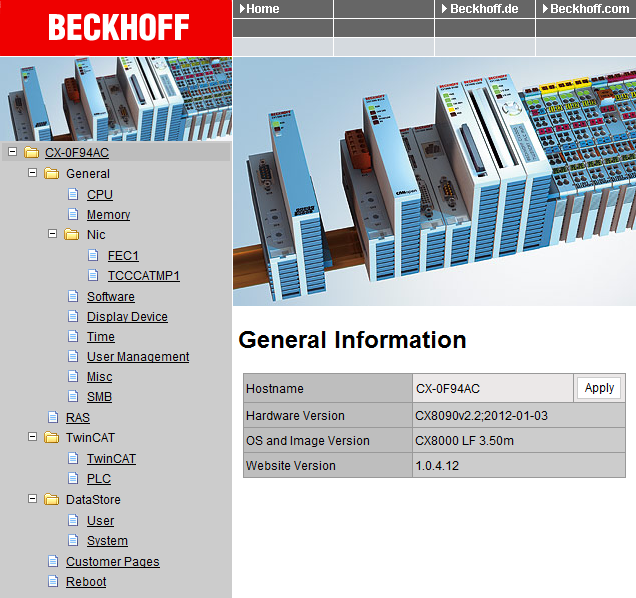The image size is (636, 598).
Task: Click the page icon next to Memory
Action: pos(73,214)
